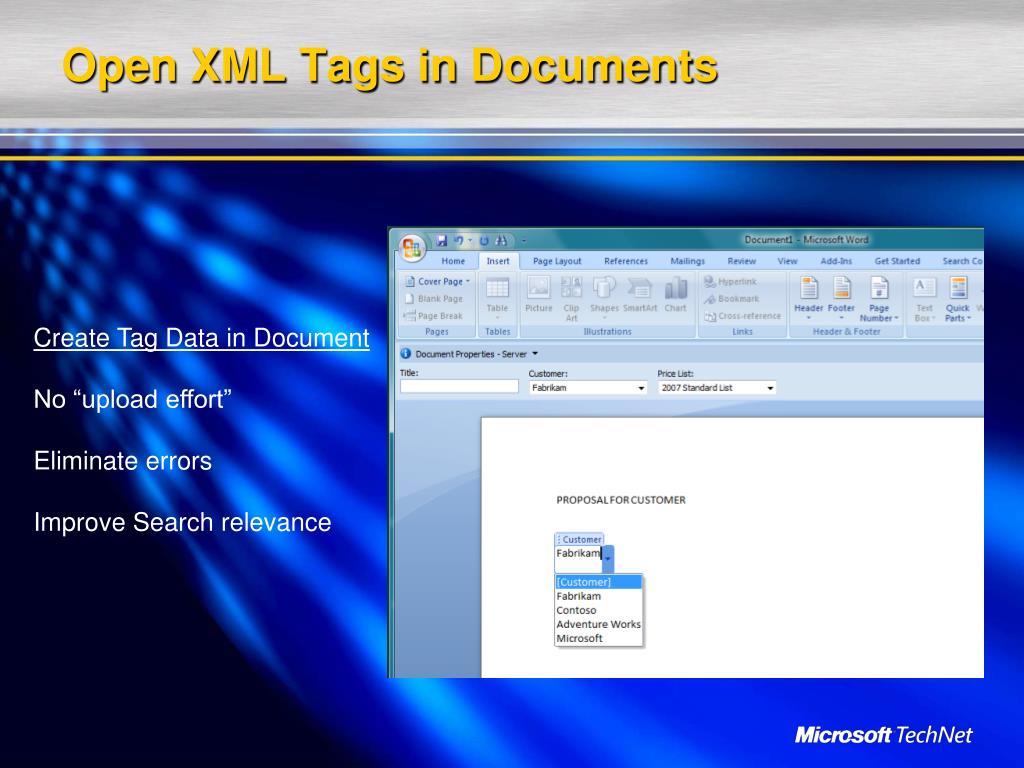
Task: Expand the quick access toolbar customize arrow
Action: pos(523,241)
